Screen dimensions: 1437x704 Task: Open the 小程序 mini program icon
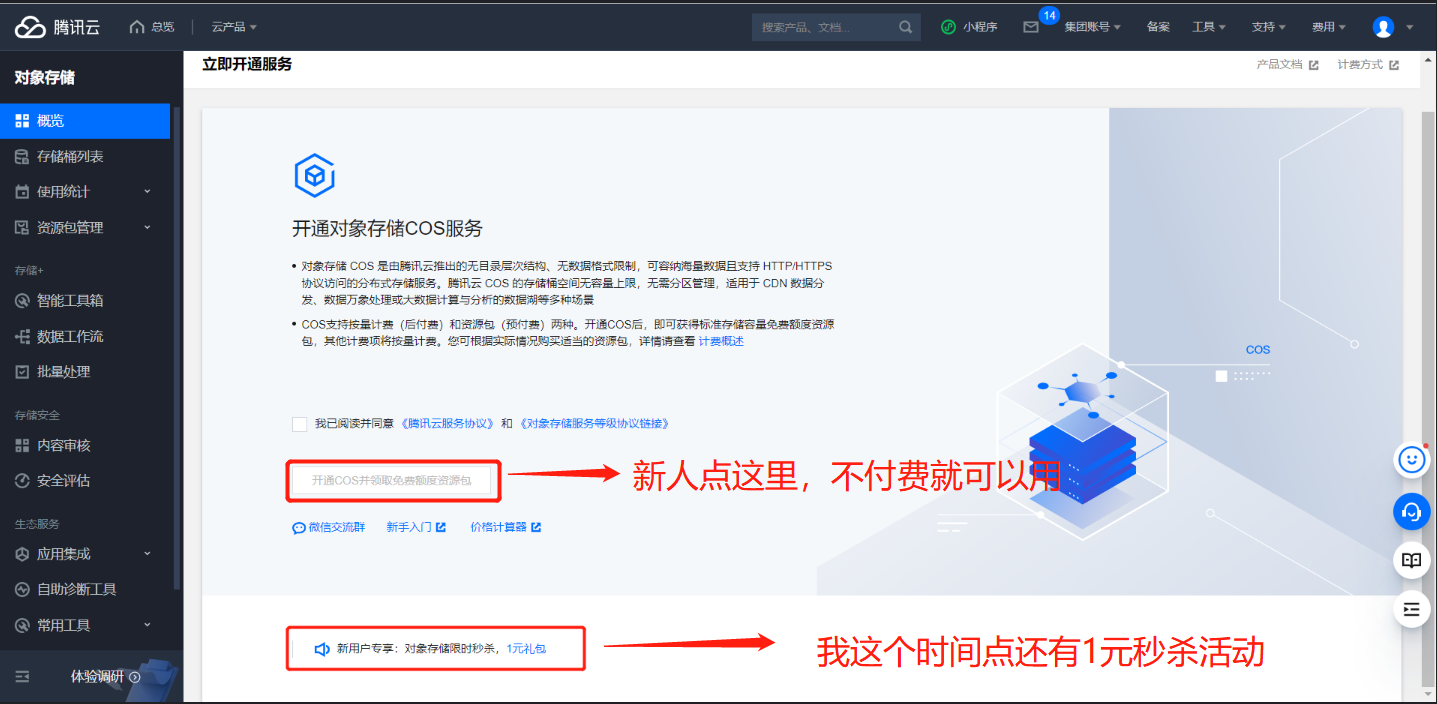click(x=949, y=27)
